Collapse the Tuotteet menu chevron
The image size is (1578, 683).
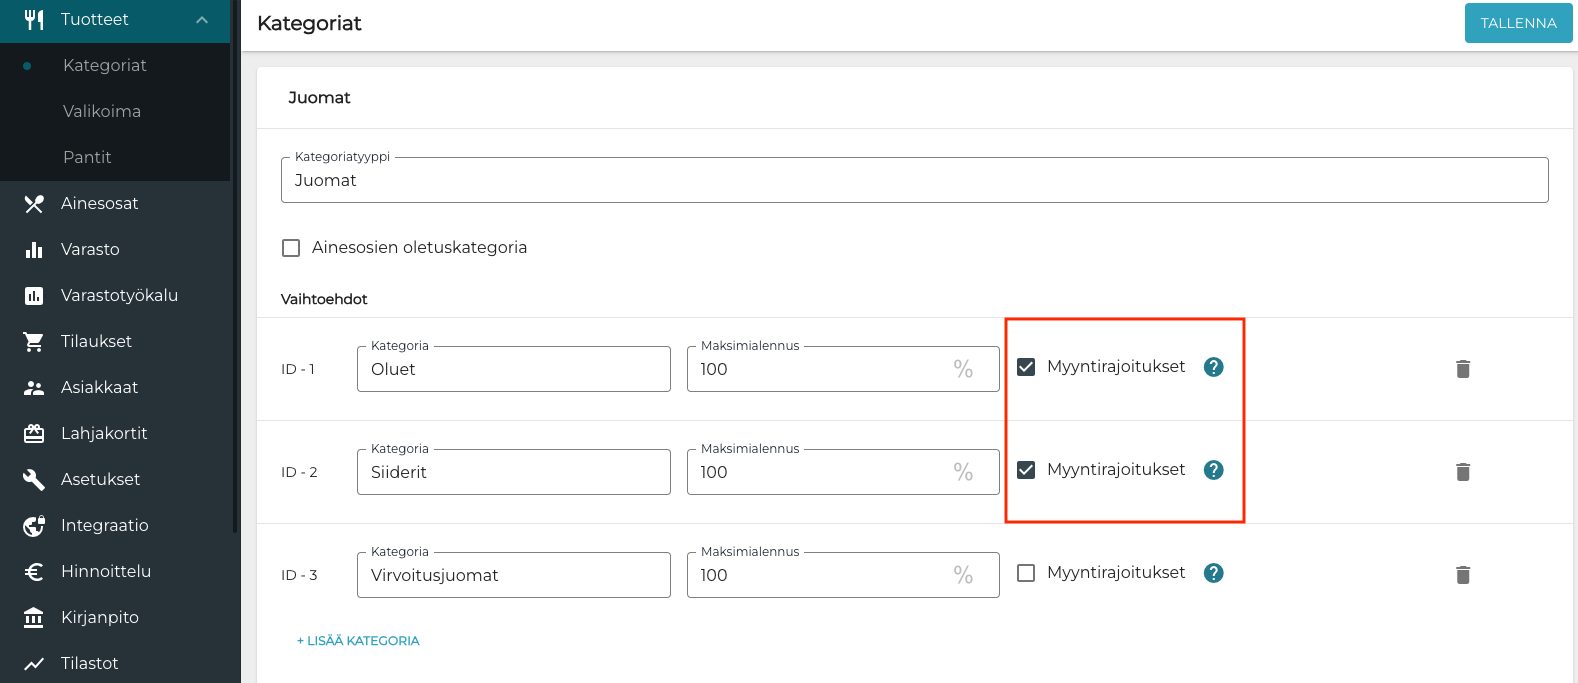[x=202, y=20]
